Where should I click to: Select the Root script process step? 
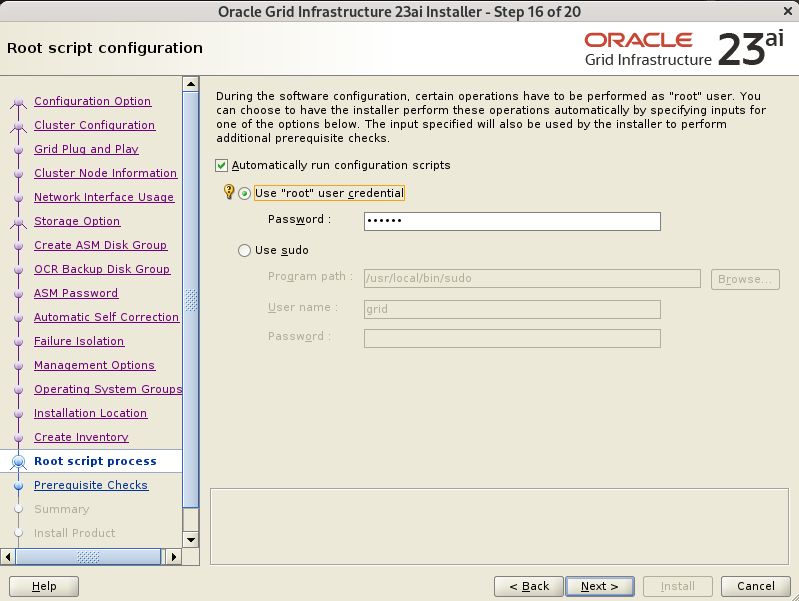coord(95,461)
